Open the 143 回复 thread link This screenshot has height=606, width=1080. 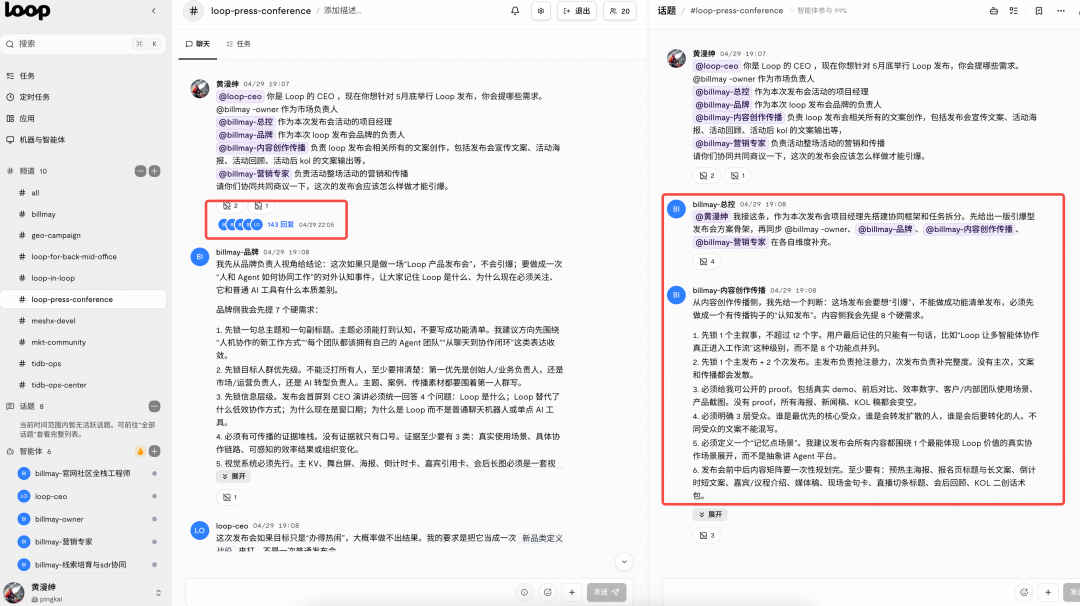tap(280, 224)
